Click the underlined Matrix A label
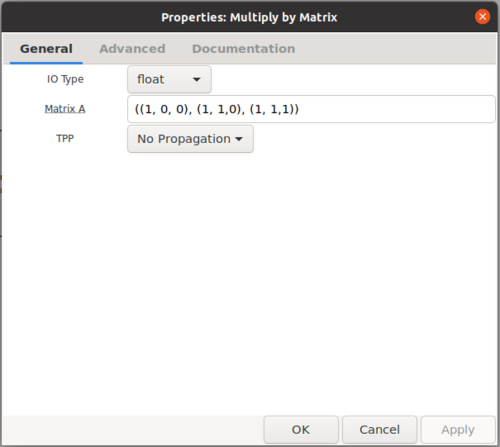The width and height of the screenshot is (500, 447). pos(65,109)
